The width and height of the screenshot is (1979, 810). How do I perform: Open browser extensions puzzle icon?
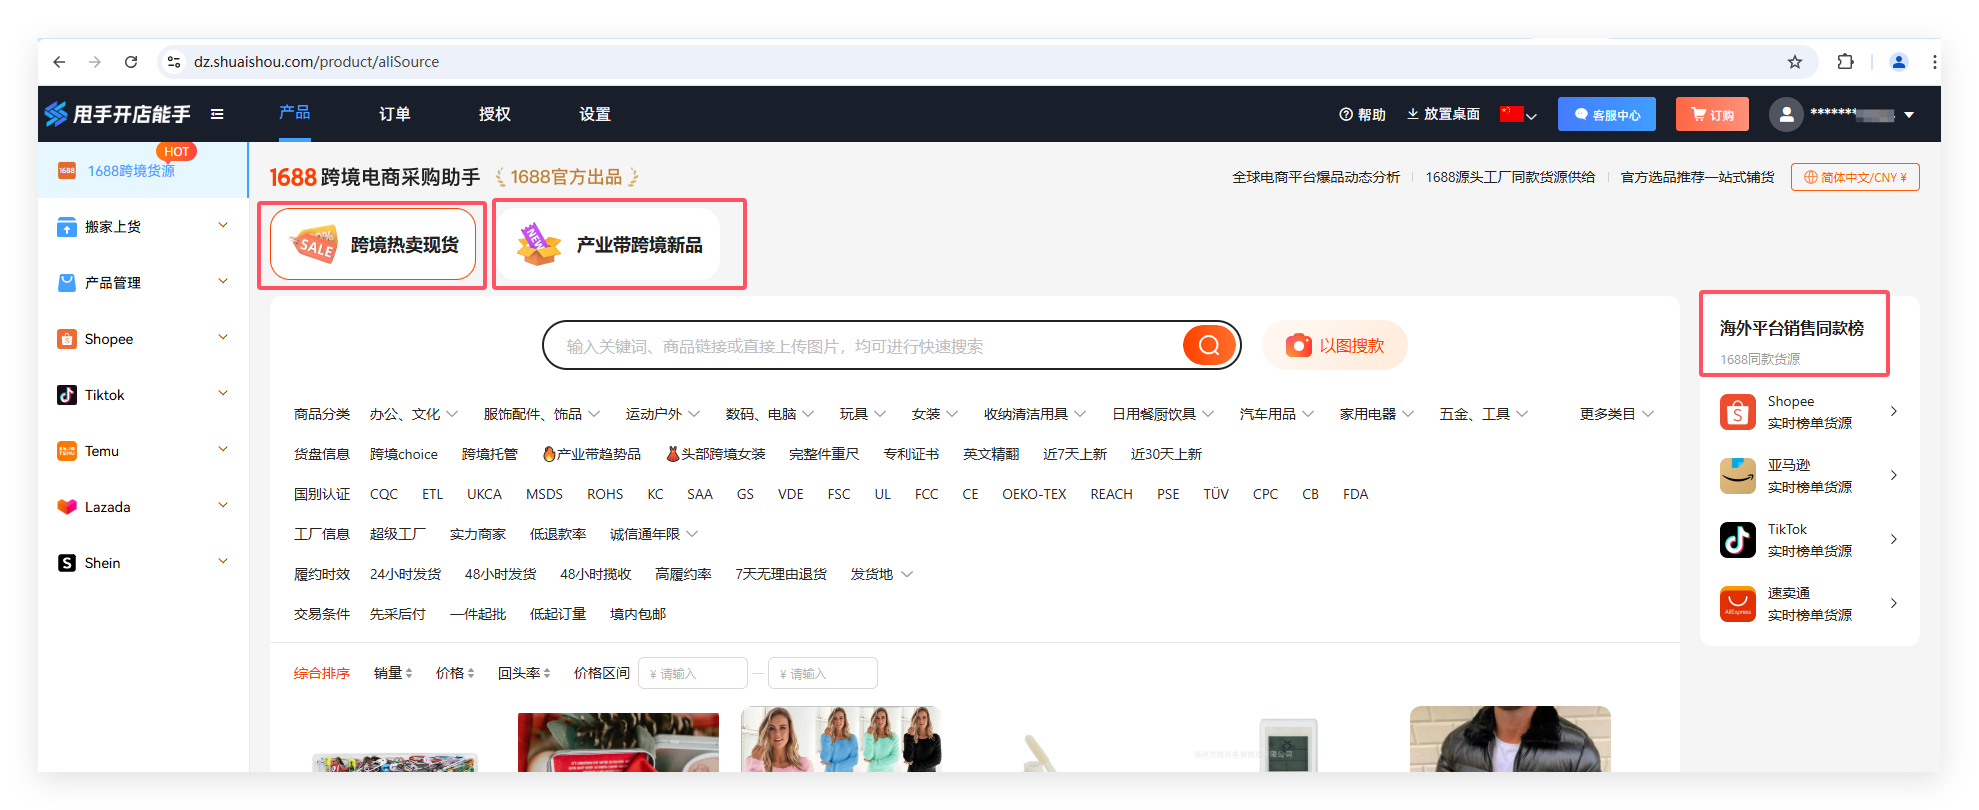click(1846, 62)
